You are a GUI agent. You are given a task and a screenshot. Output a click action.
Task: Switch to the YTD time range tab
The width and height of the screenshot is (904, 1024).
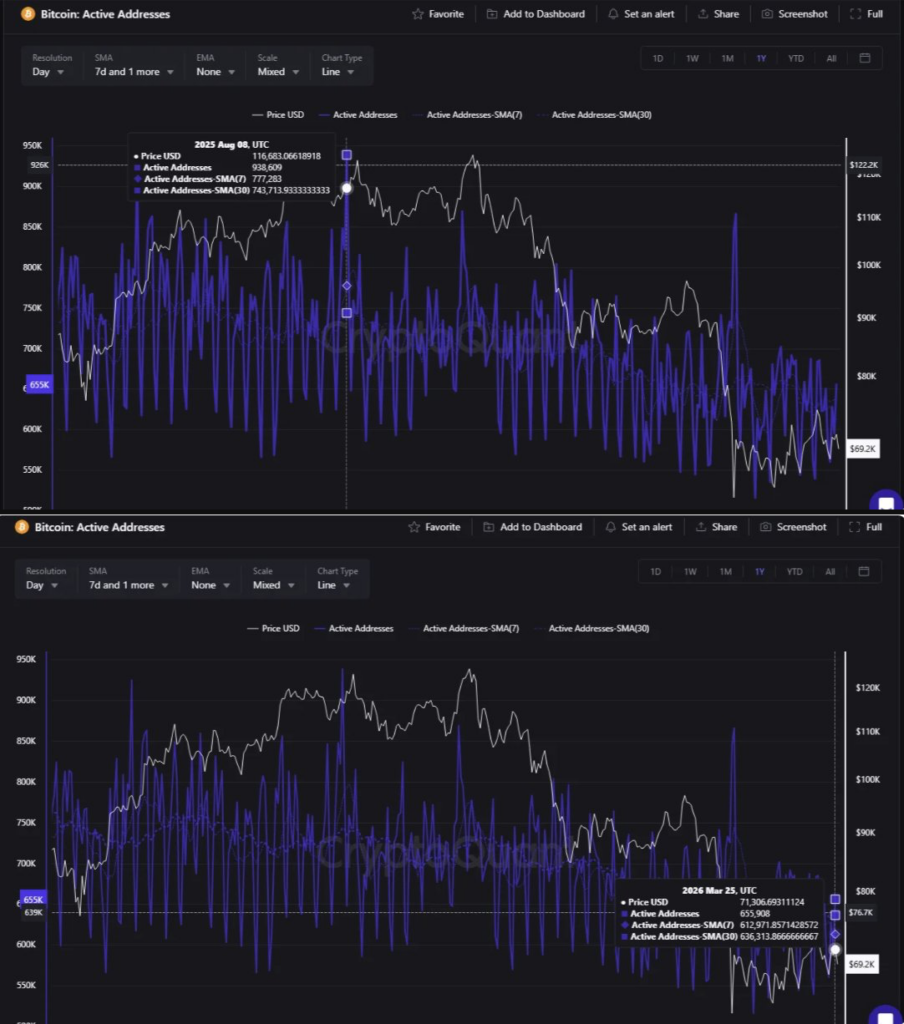[x=795, y=58]
